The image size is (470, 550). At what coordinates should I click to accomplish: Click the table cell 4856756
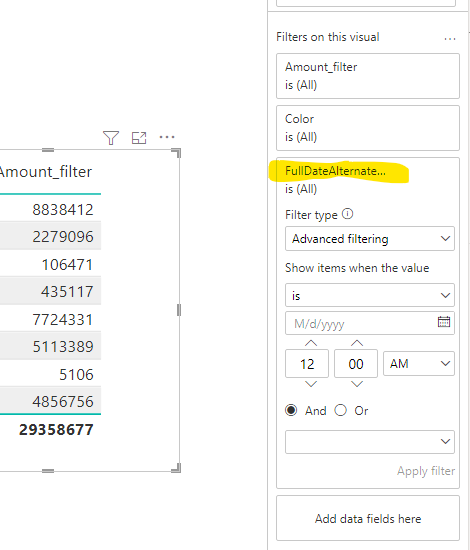point(63,402)
